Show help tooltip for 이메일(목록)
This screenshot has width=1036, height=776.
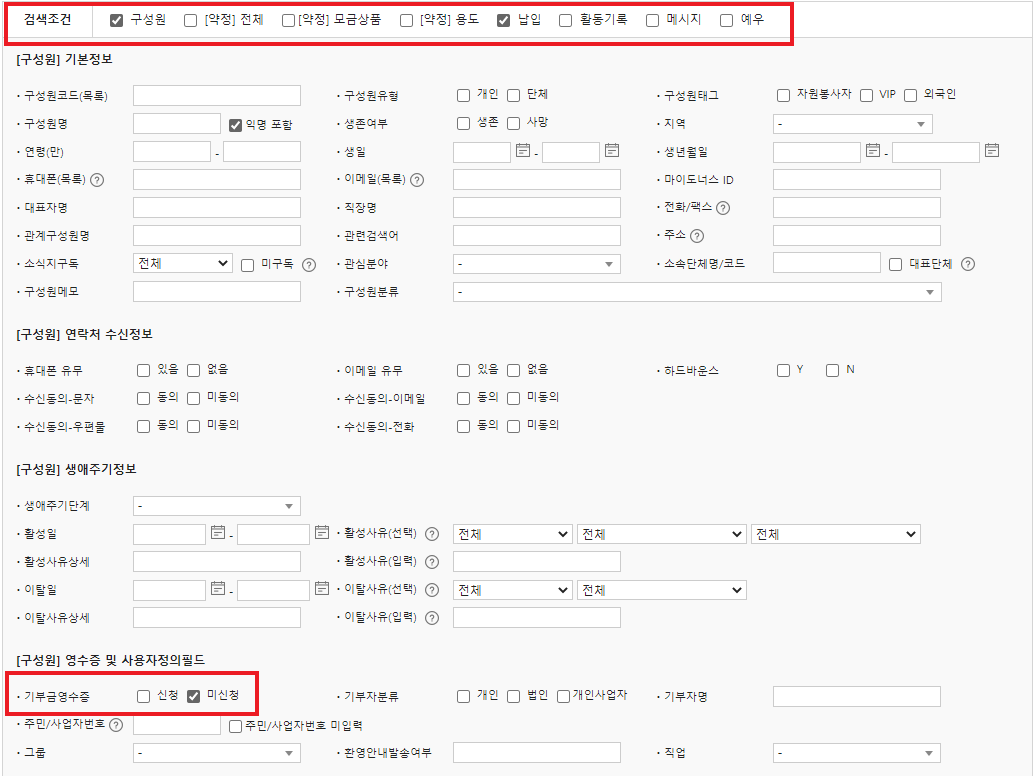coord(417,180)
